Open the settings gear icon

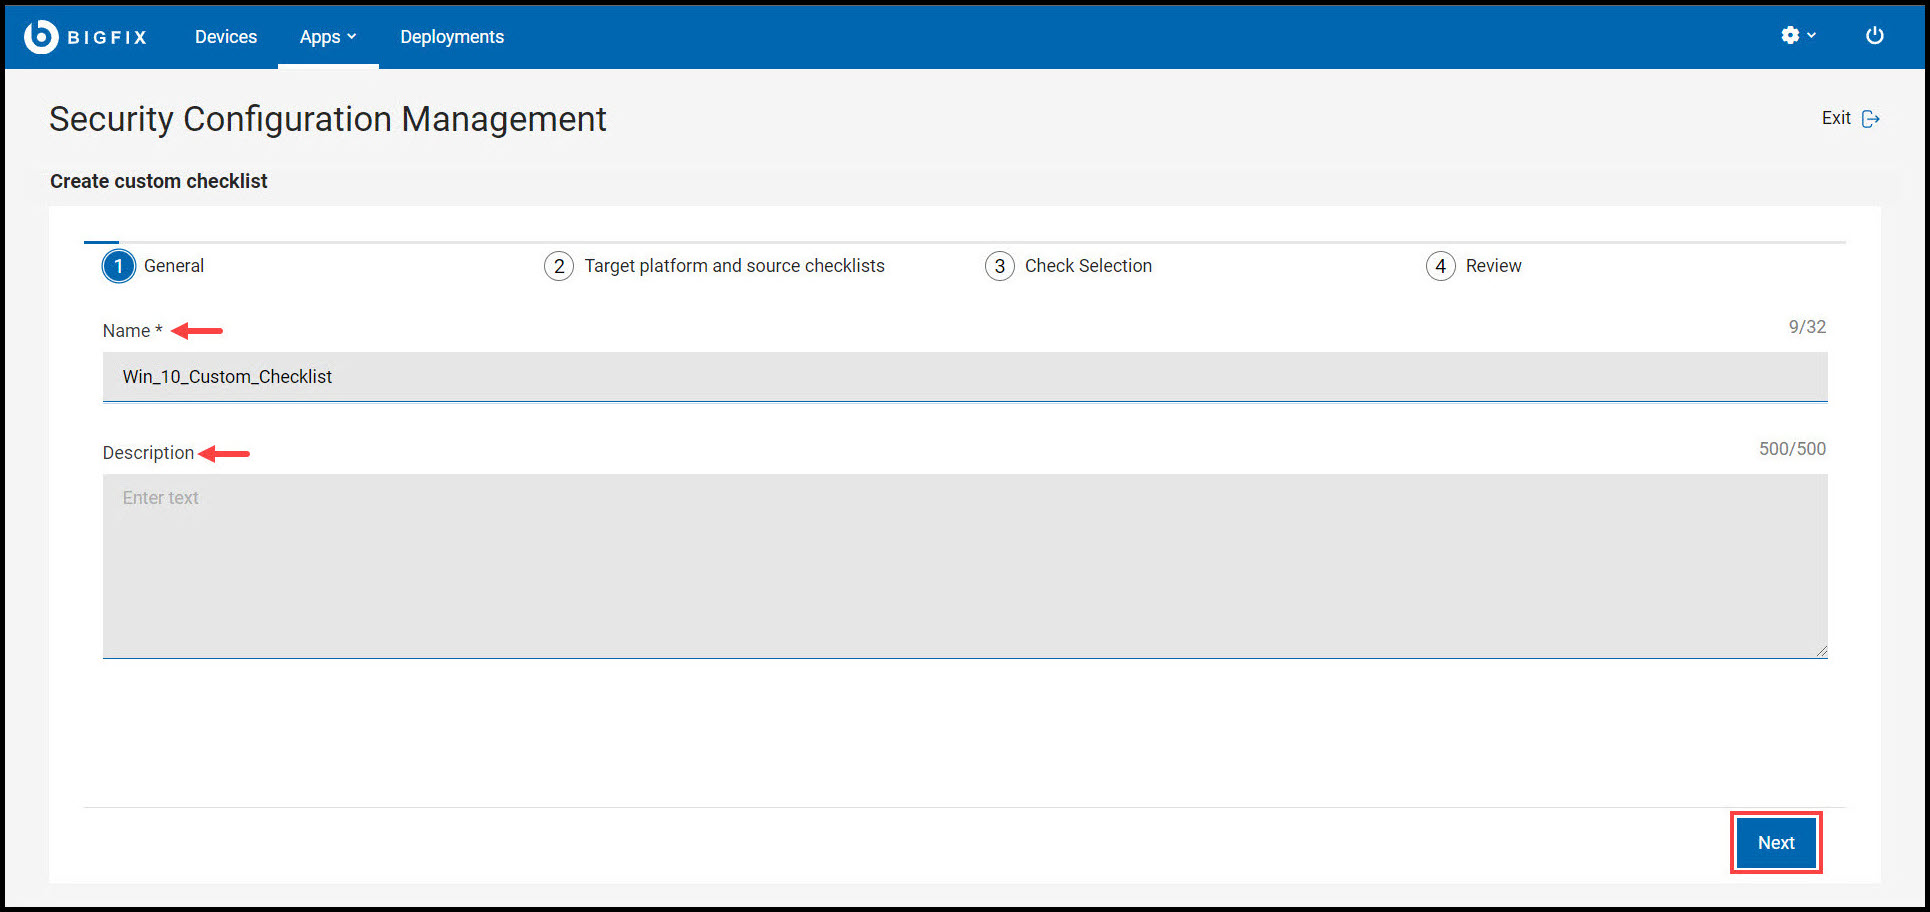click(1791, 35)
